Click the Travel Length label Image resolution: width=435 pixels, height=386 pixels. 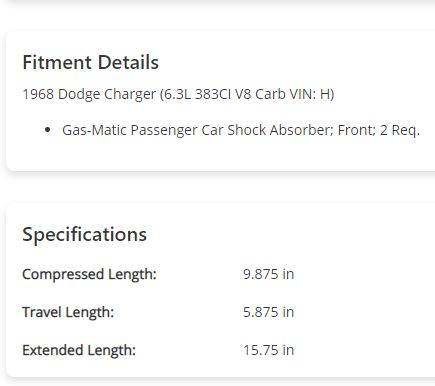pyautogui.click(x=68, y=312)
